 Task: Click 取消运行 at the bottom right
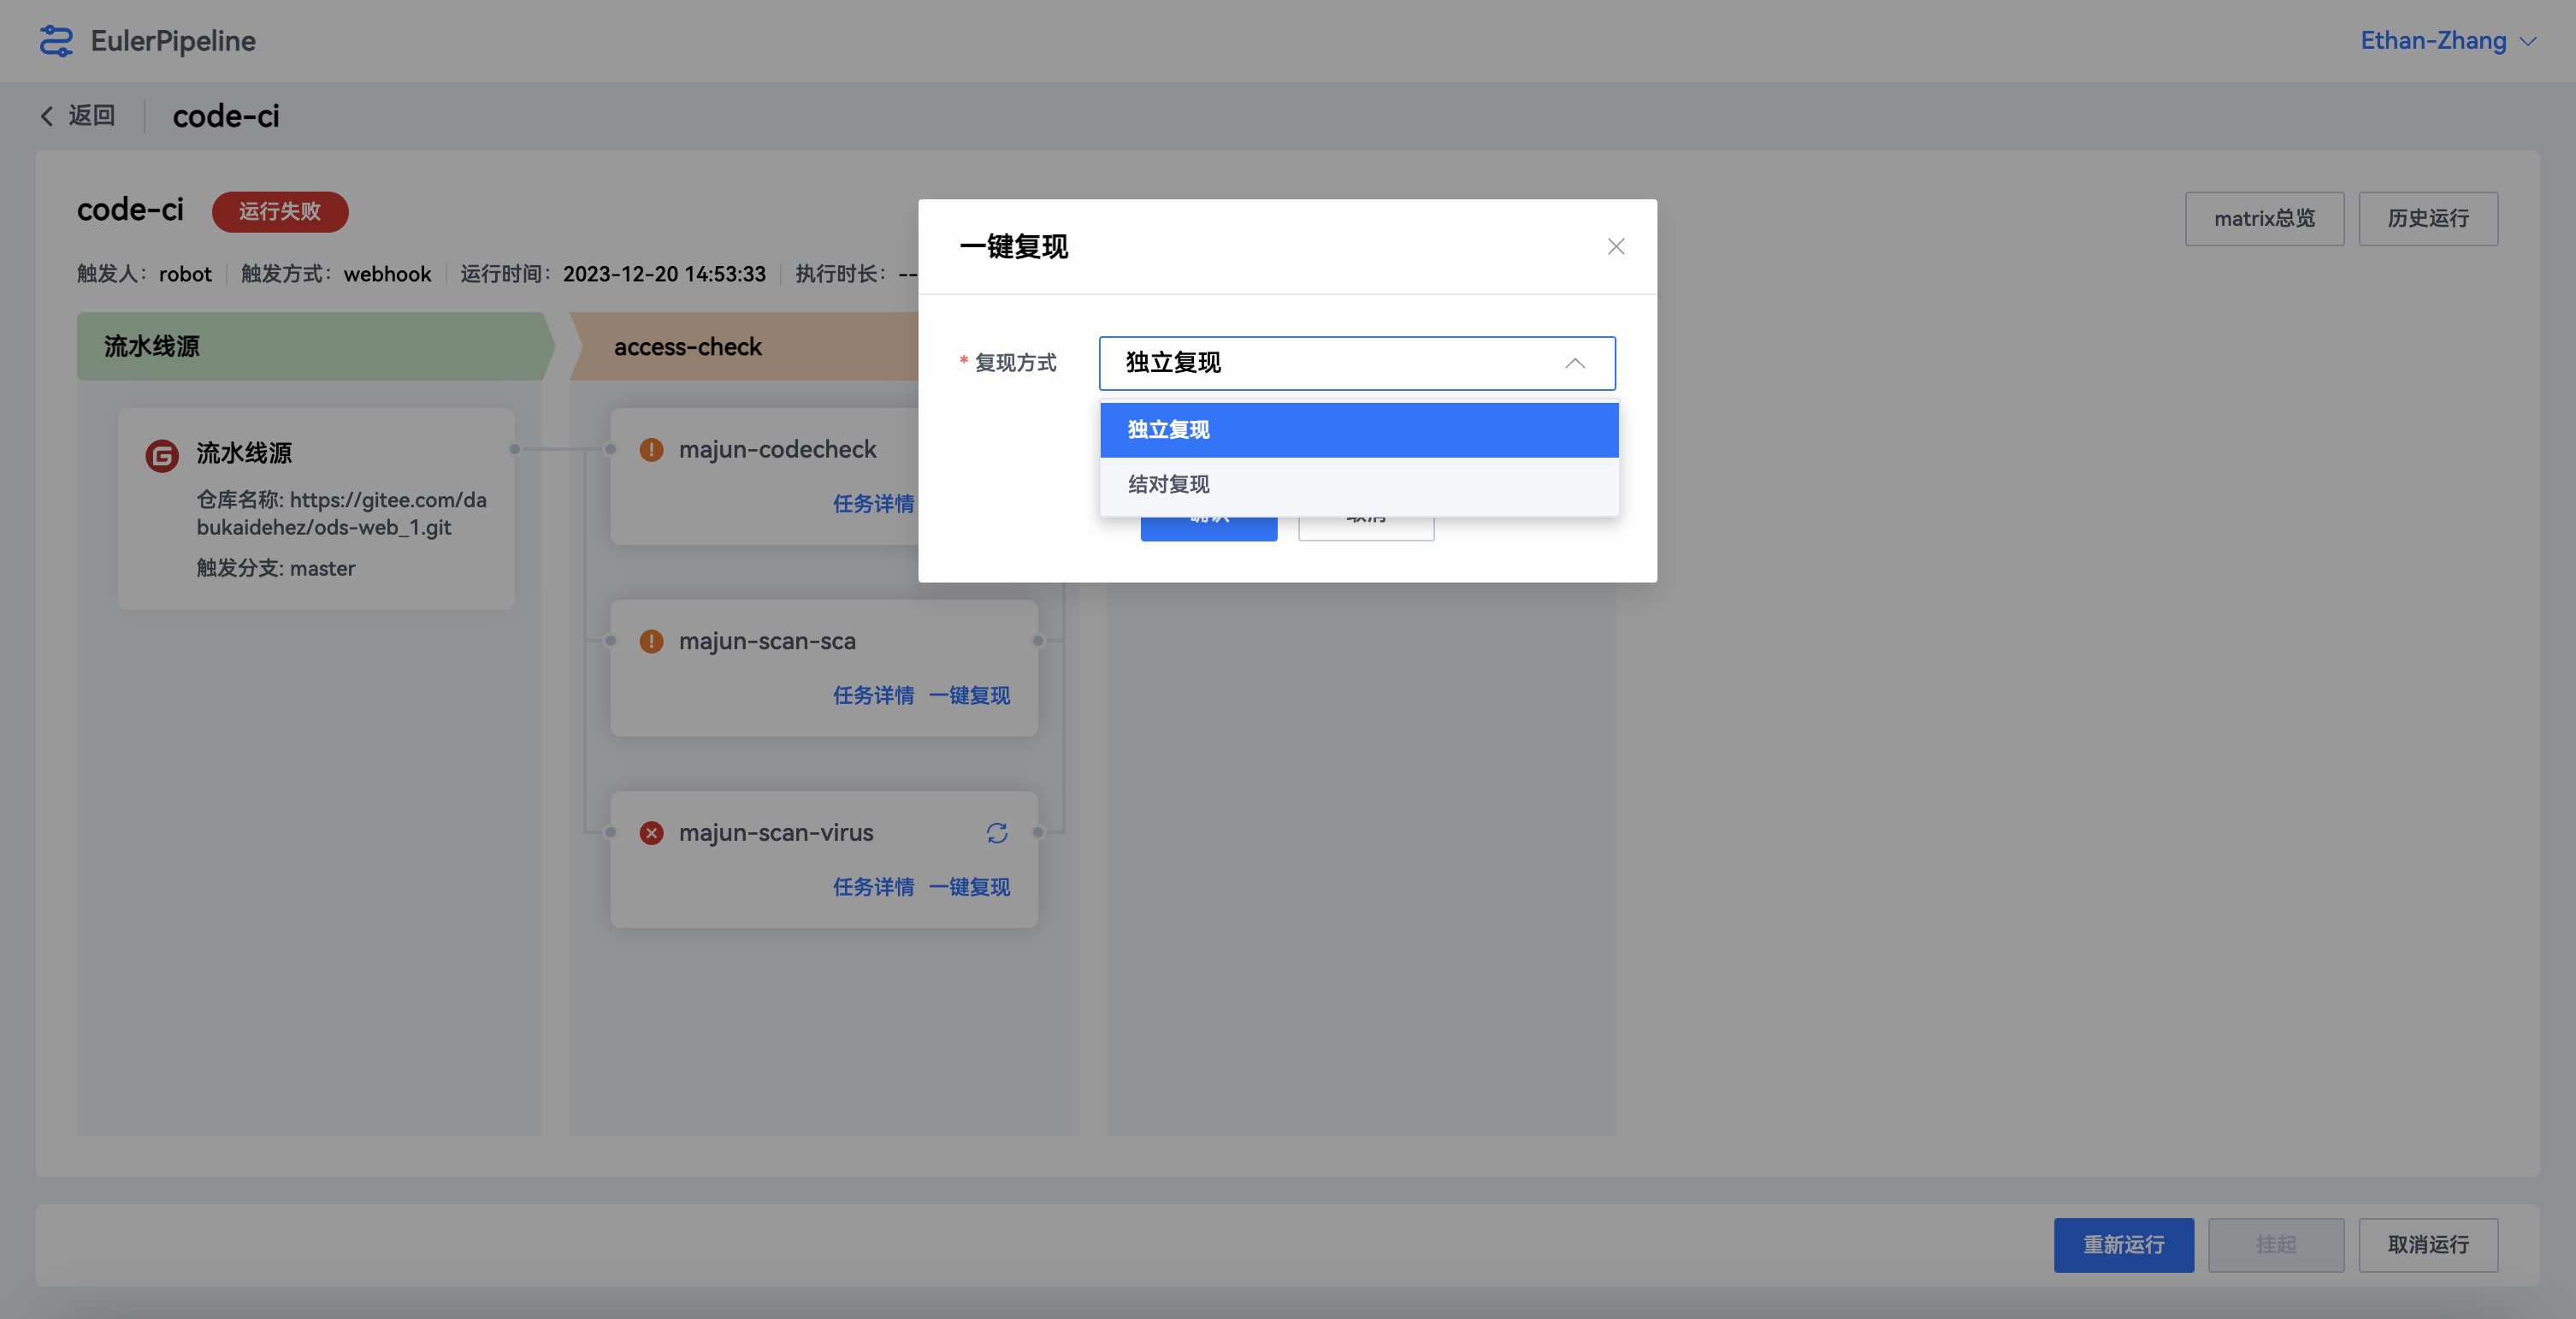click(x=2428, y=1245)
